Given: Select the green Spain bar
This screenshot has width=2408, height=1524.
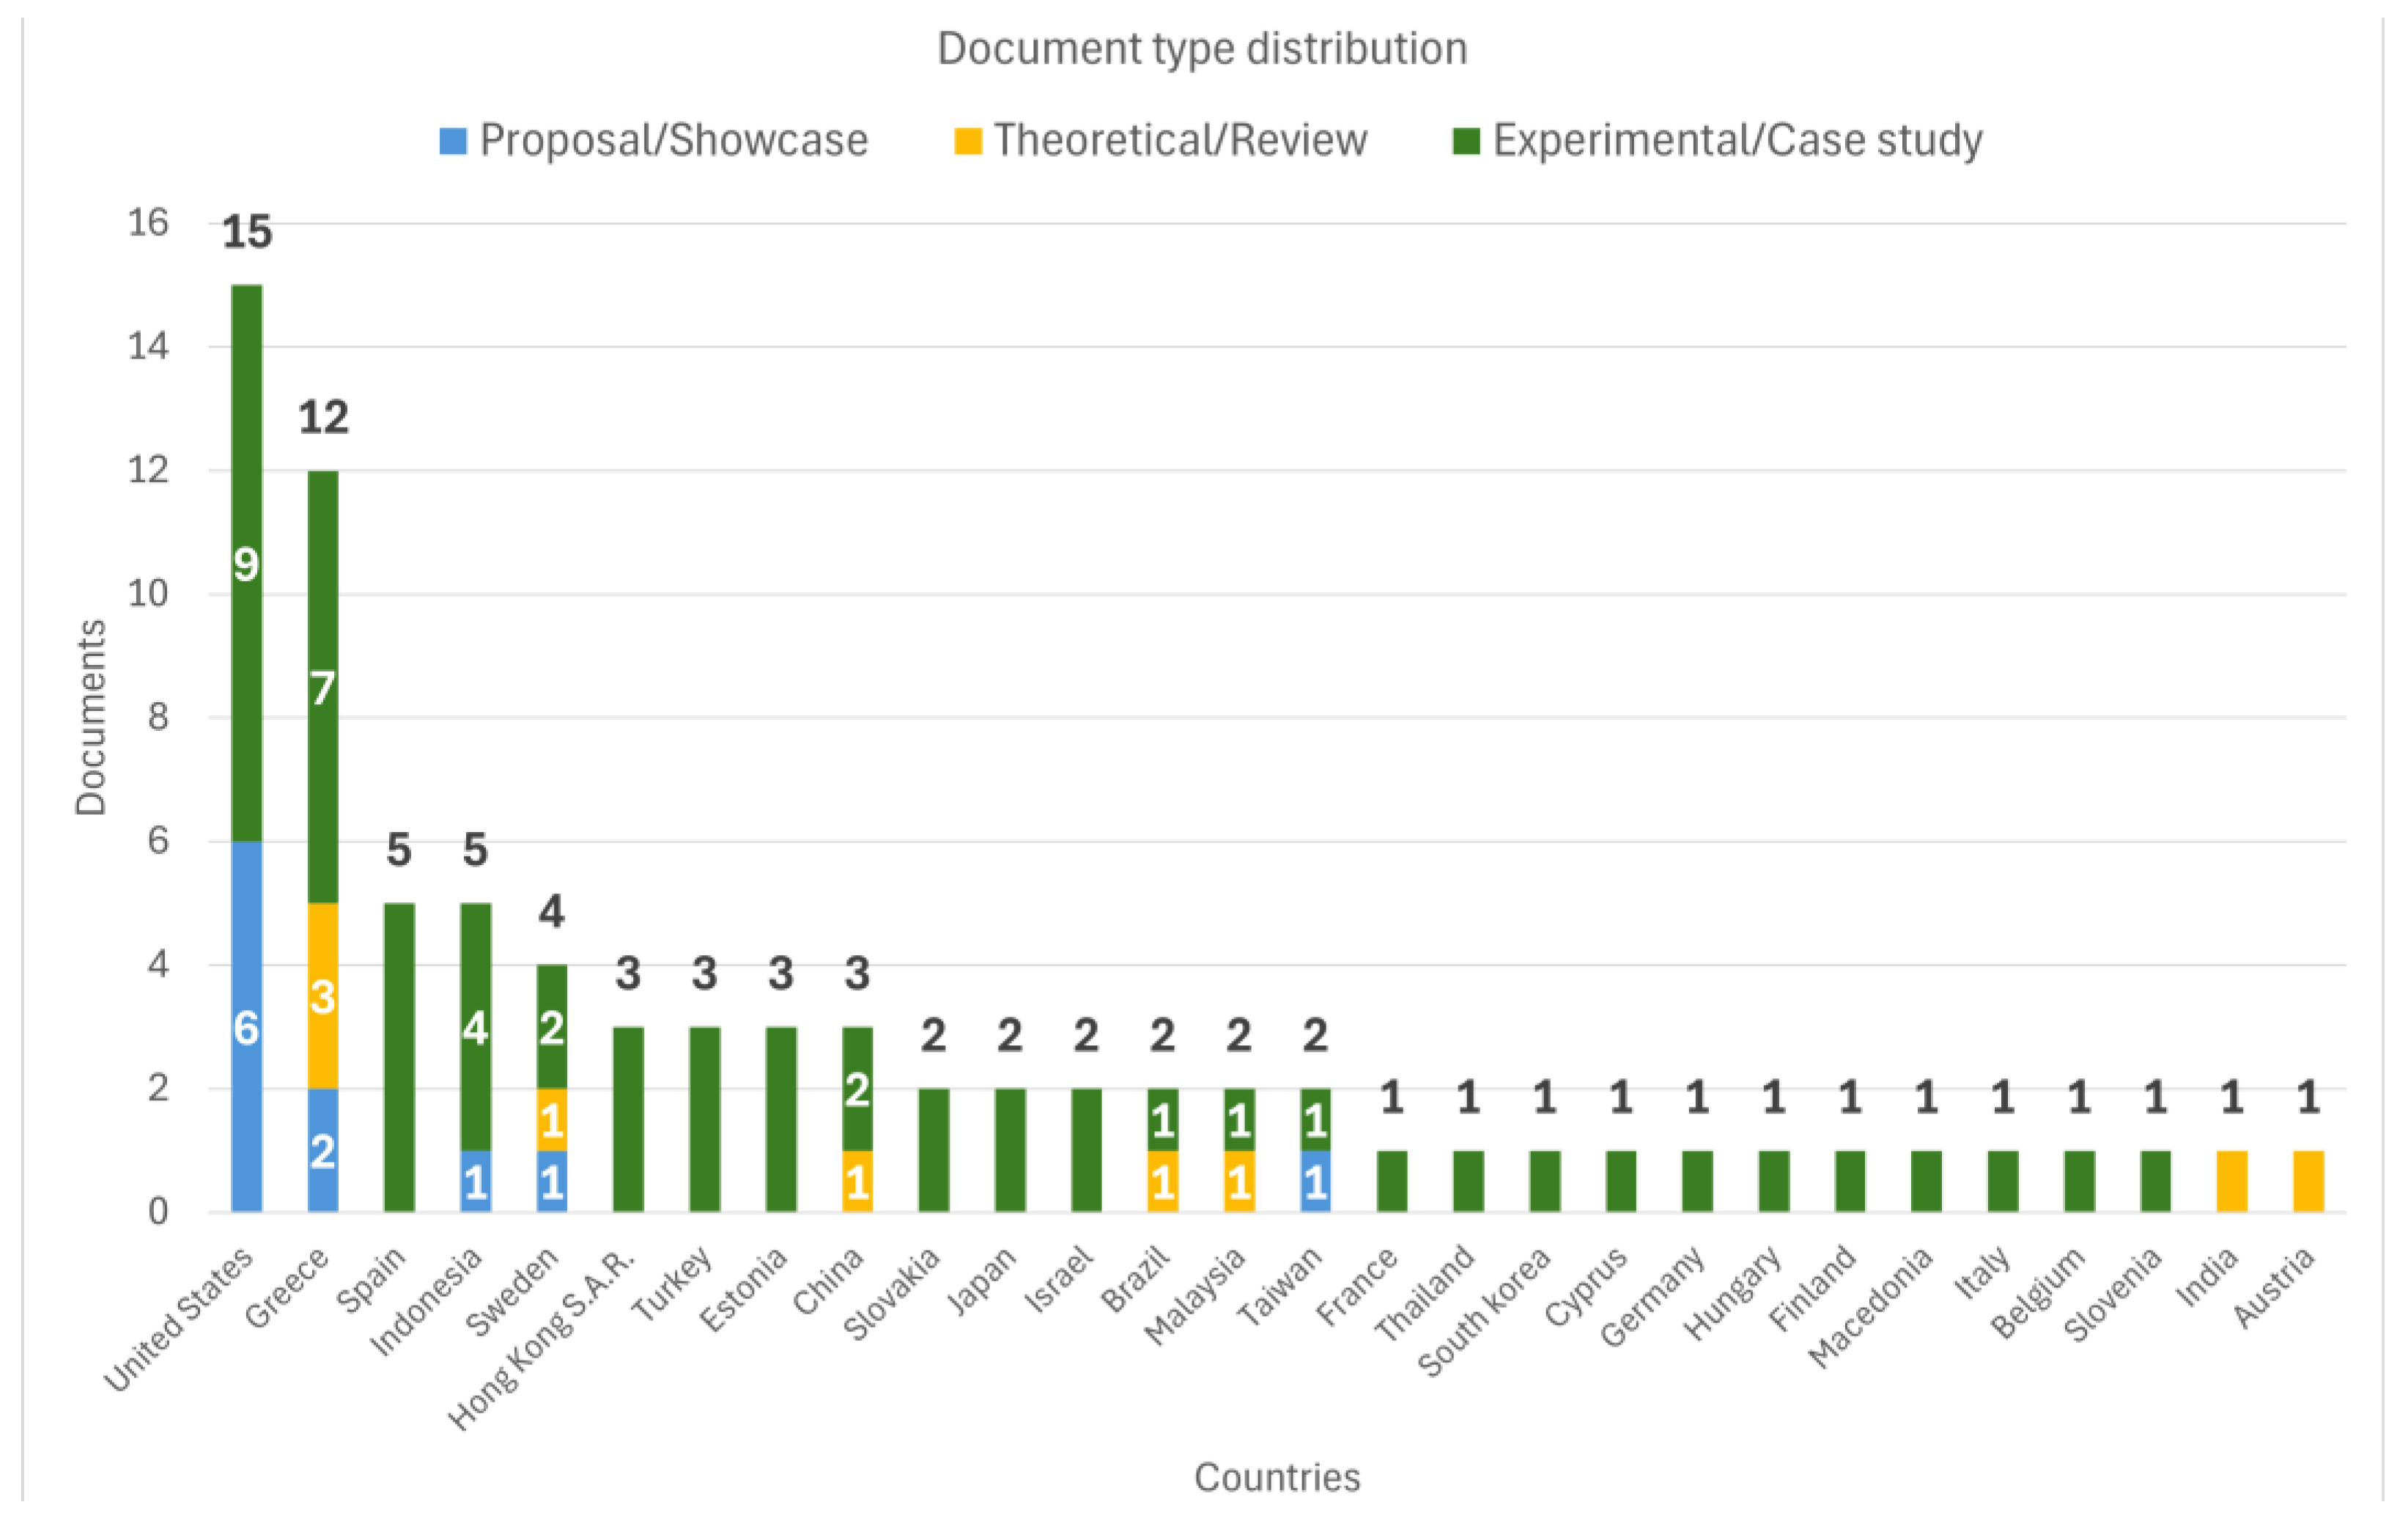Looking at the screenshot, I should pyautogui.click(x=399, y=1057).
